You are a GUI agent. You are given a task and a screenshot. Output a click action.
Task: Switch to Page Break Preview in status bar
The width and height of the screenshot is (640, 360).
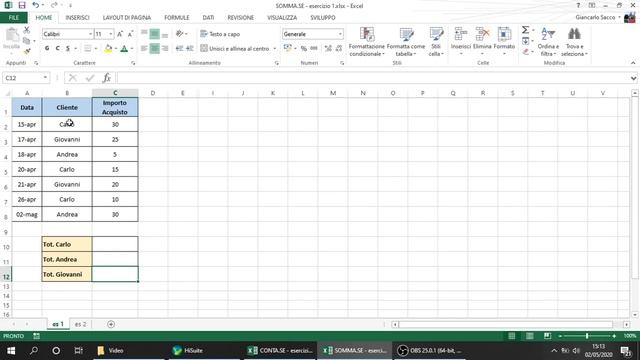[x=547, y=336]
